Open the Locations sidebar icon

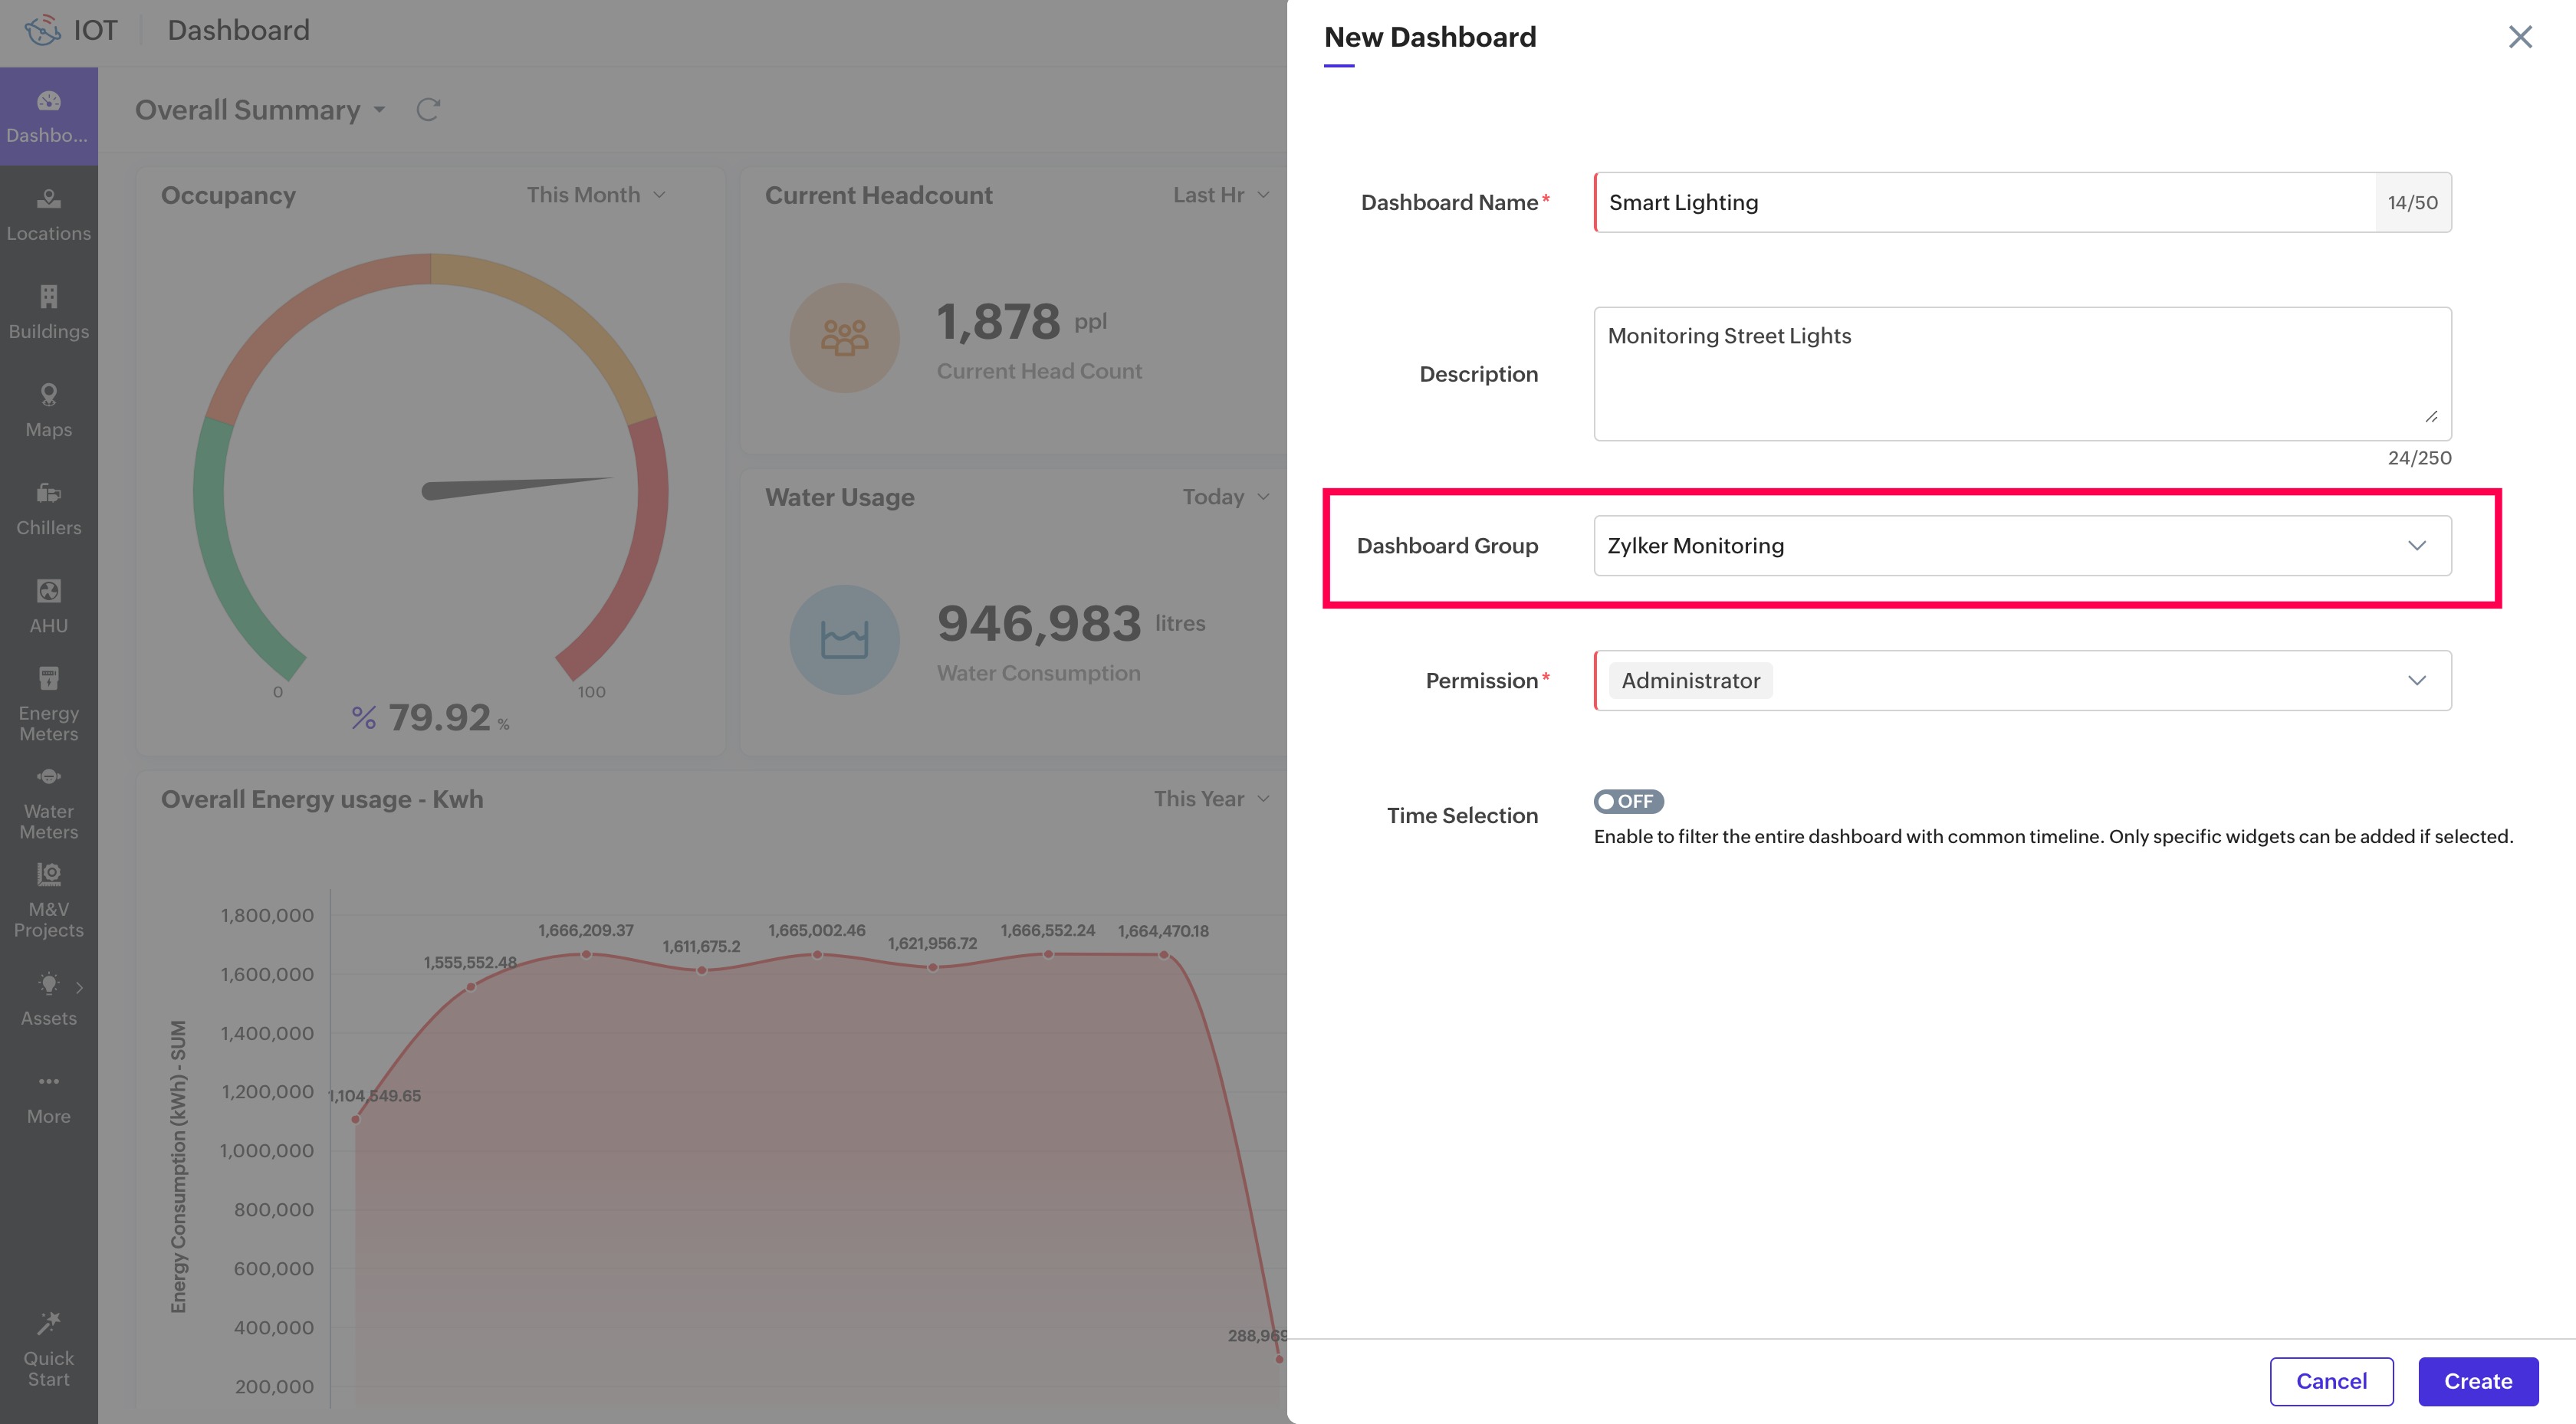[48, 214]
